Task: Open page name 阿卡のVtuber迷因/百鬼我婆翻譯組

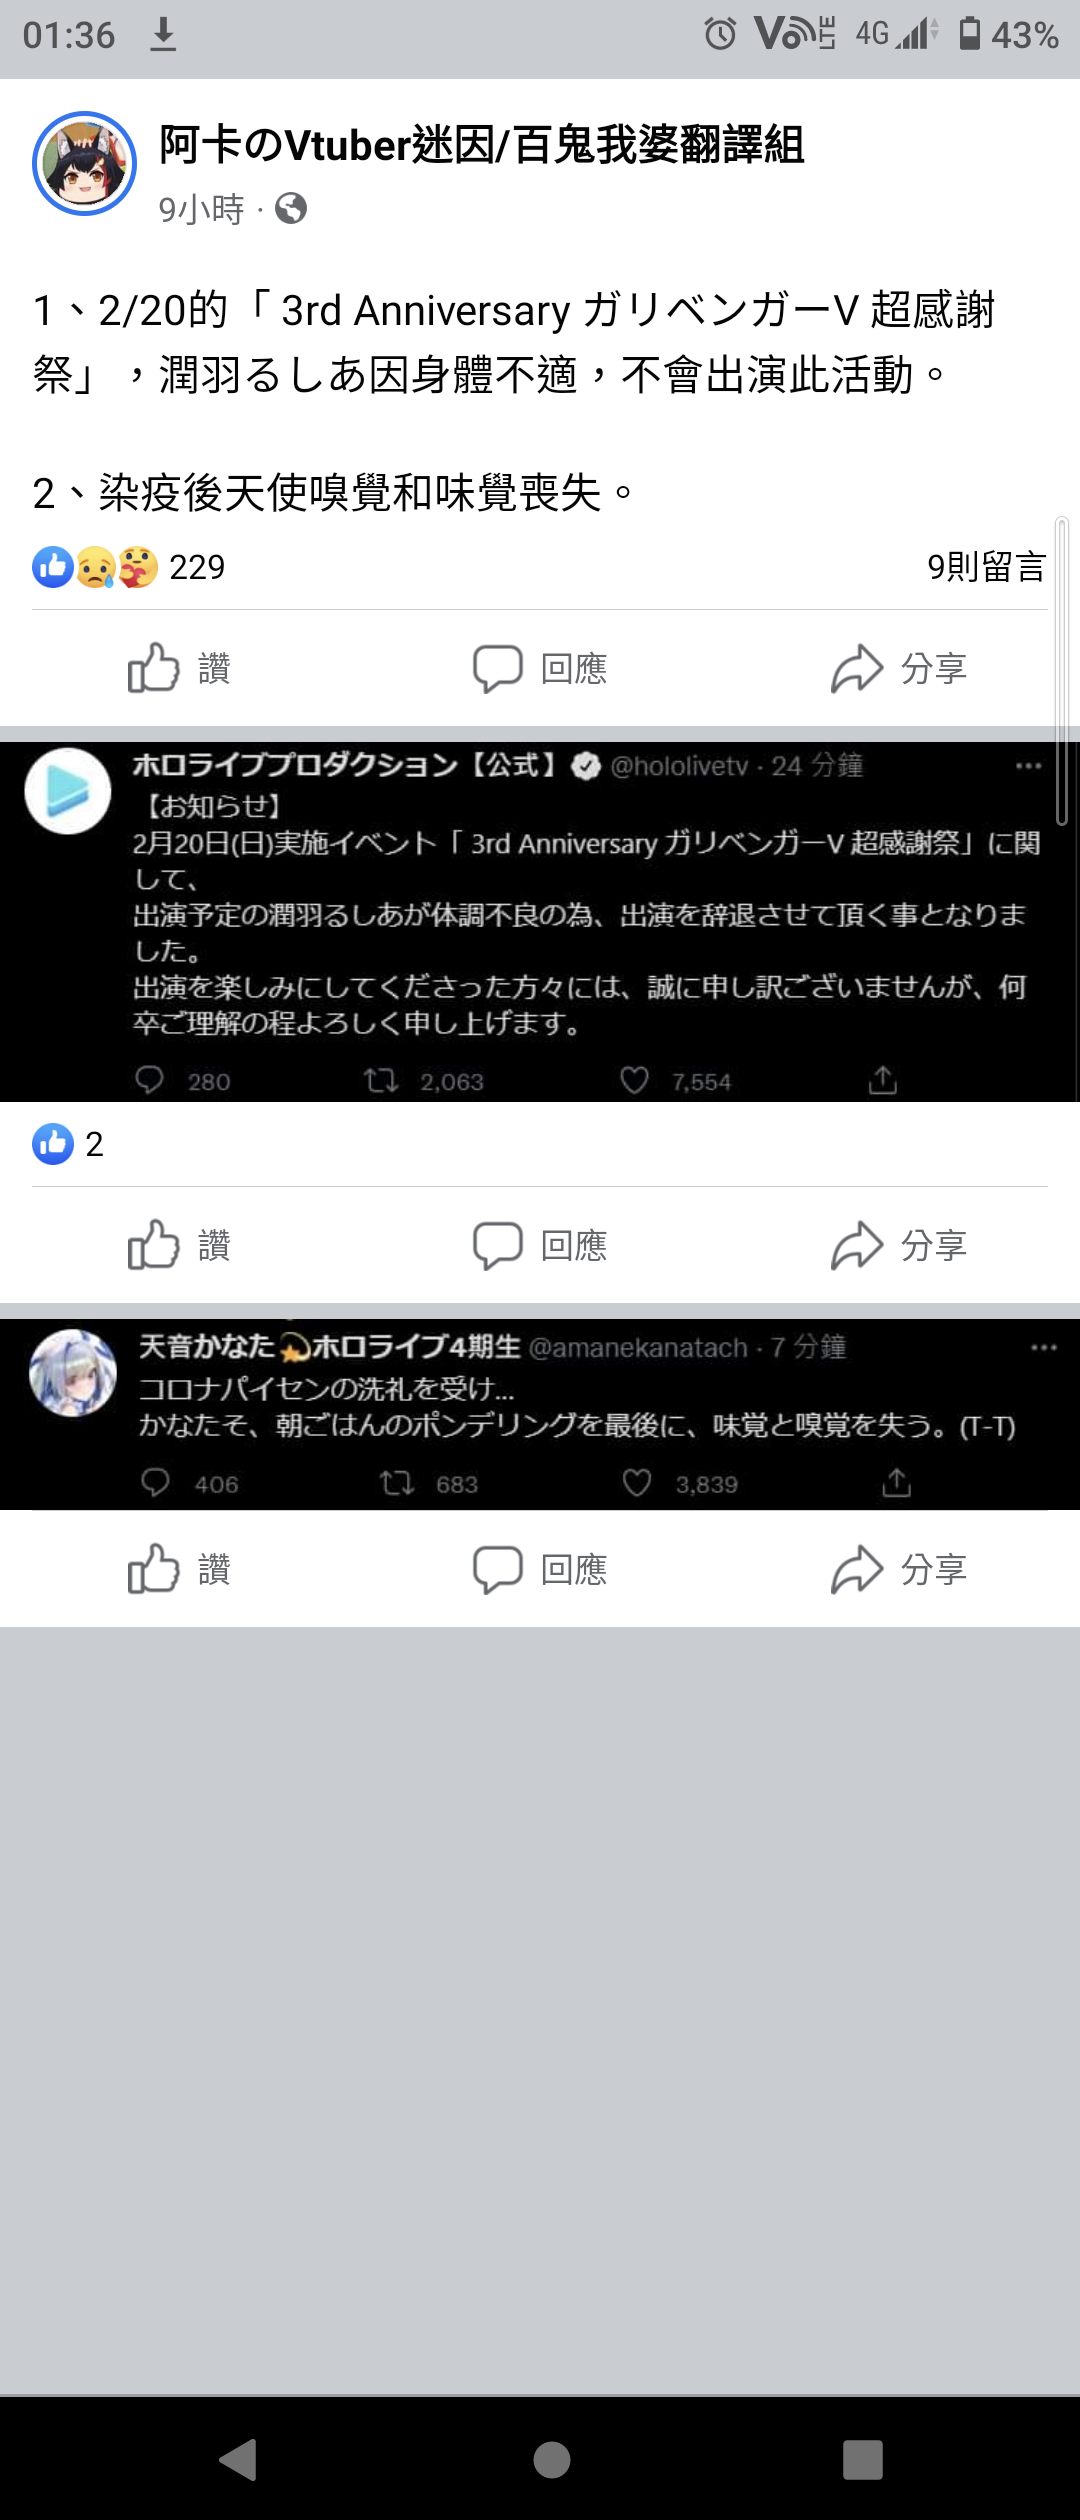Action: [x=482, y=145]
